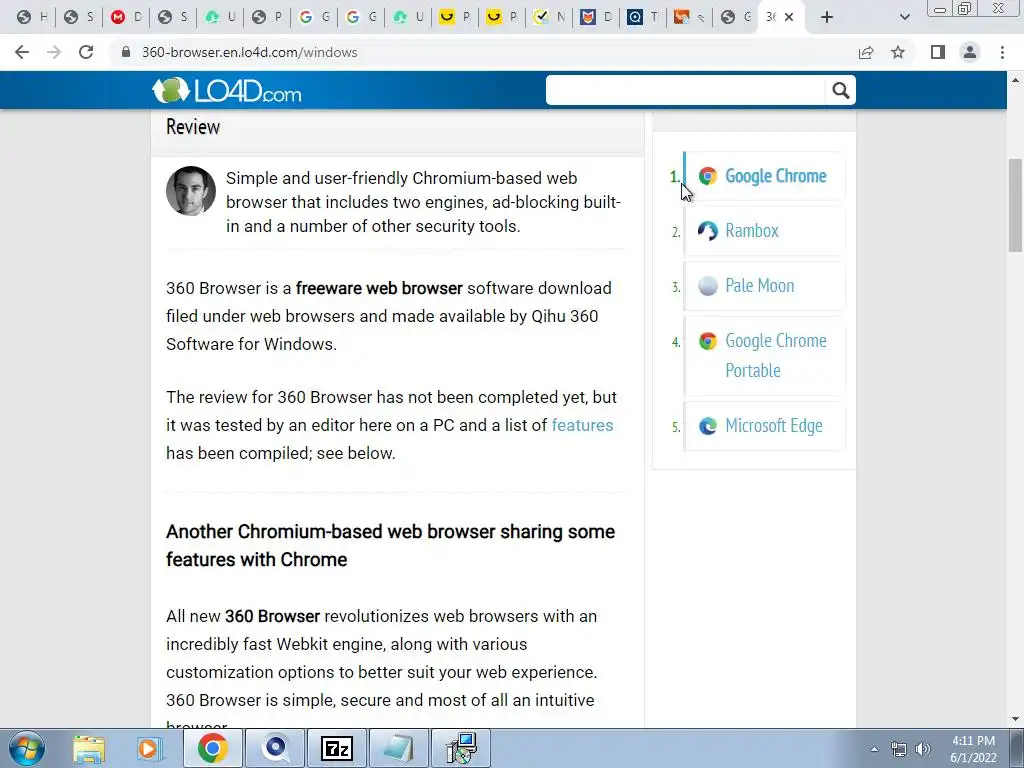Close the current 360 browser tab

click(789, 17)
